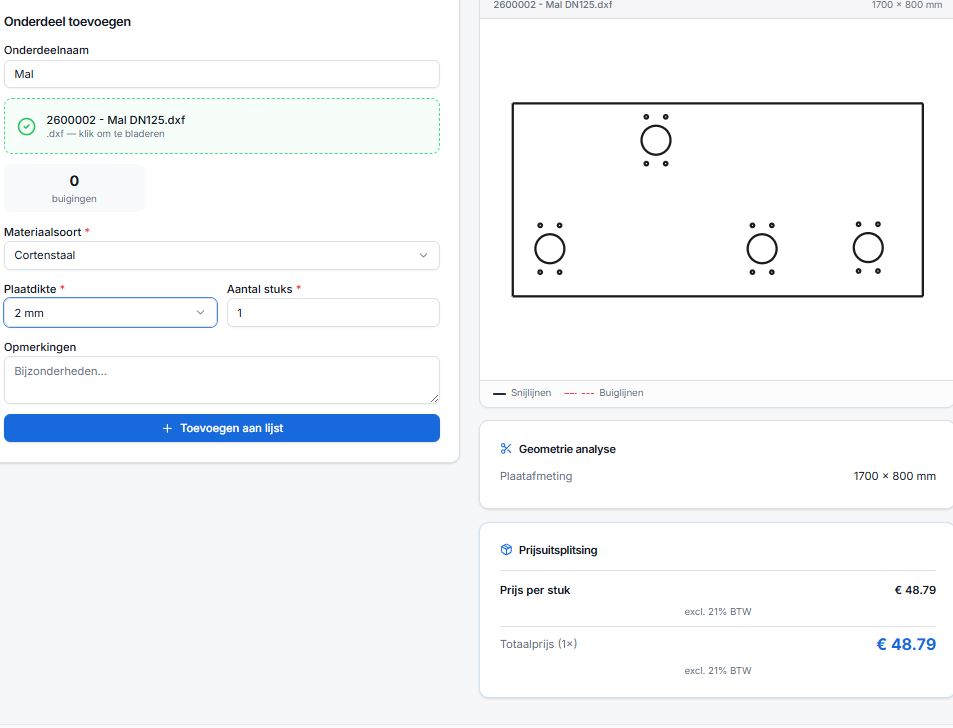Click the middle-bottom circular hole in preview

click(762, 248)
